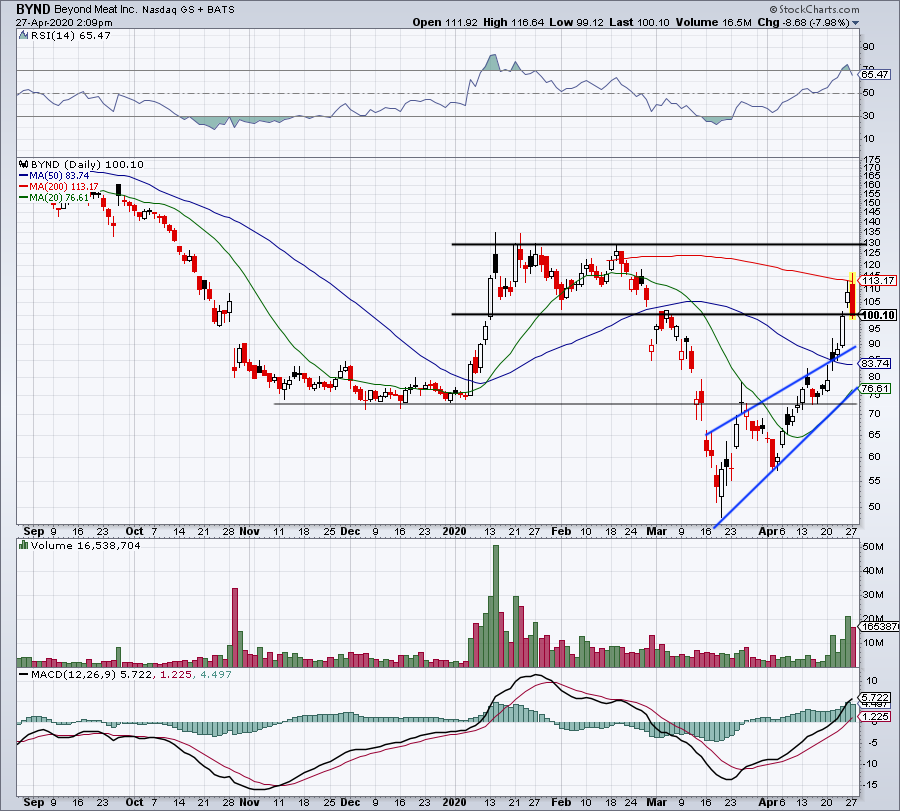Click the 65.47 RSI value tag
This screenshot has width=900, height=811.
pyautogui.click(x=875, y=75)
